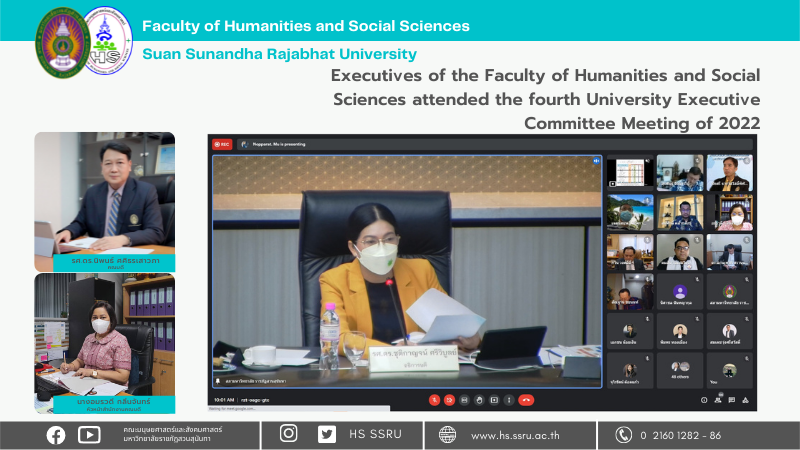
Task: Expand the All others participant tile
Action: [x=680, y=370]
